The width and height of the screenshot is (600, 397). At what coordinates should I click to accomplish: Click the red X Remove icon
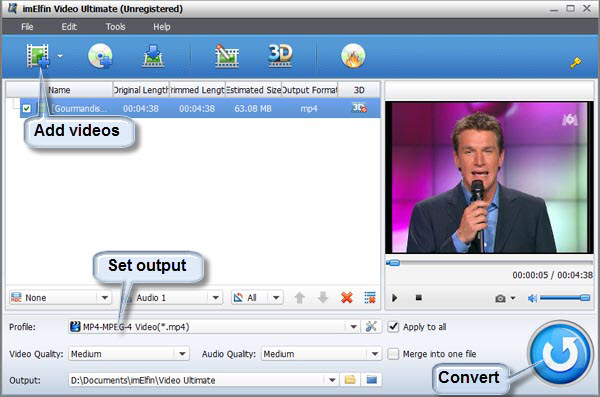coord(346,297)
